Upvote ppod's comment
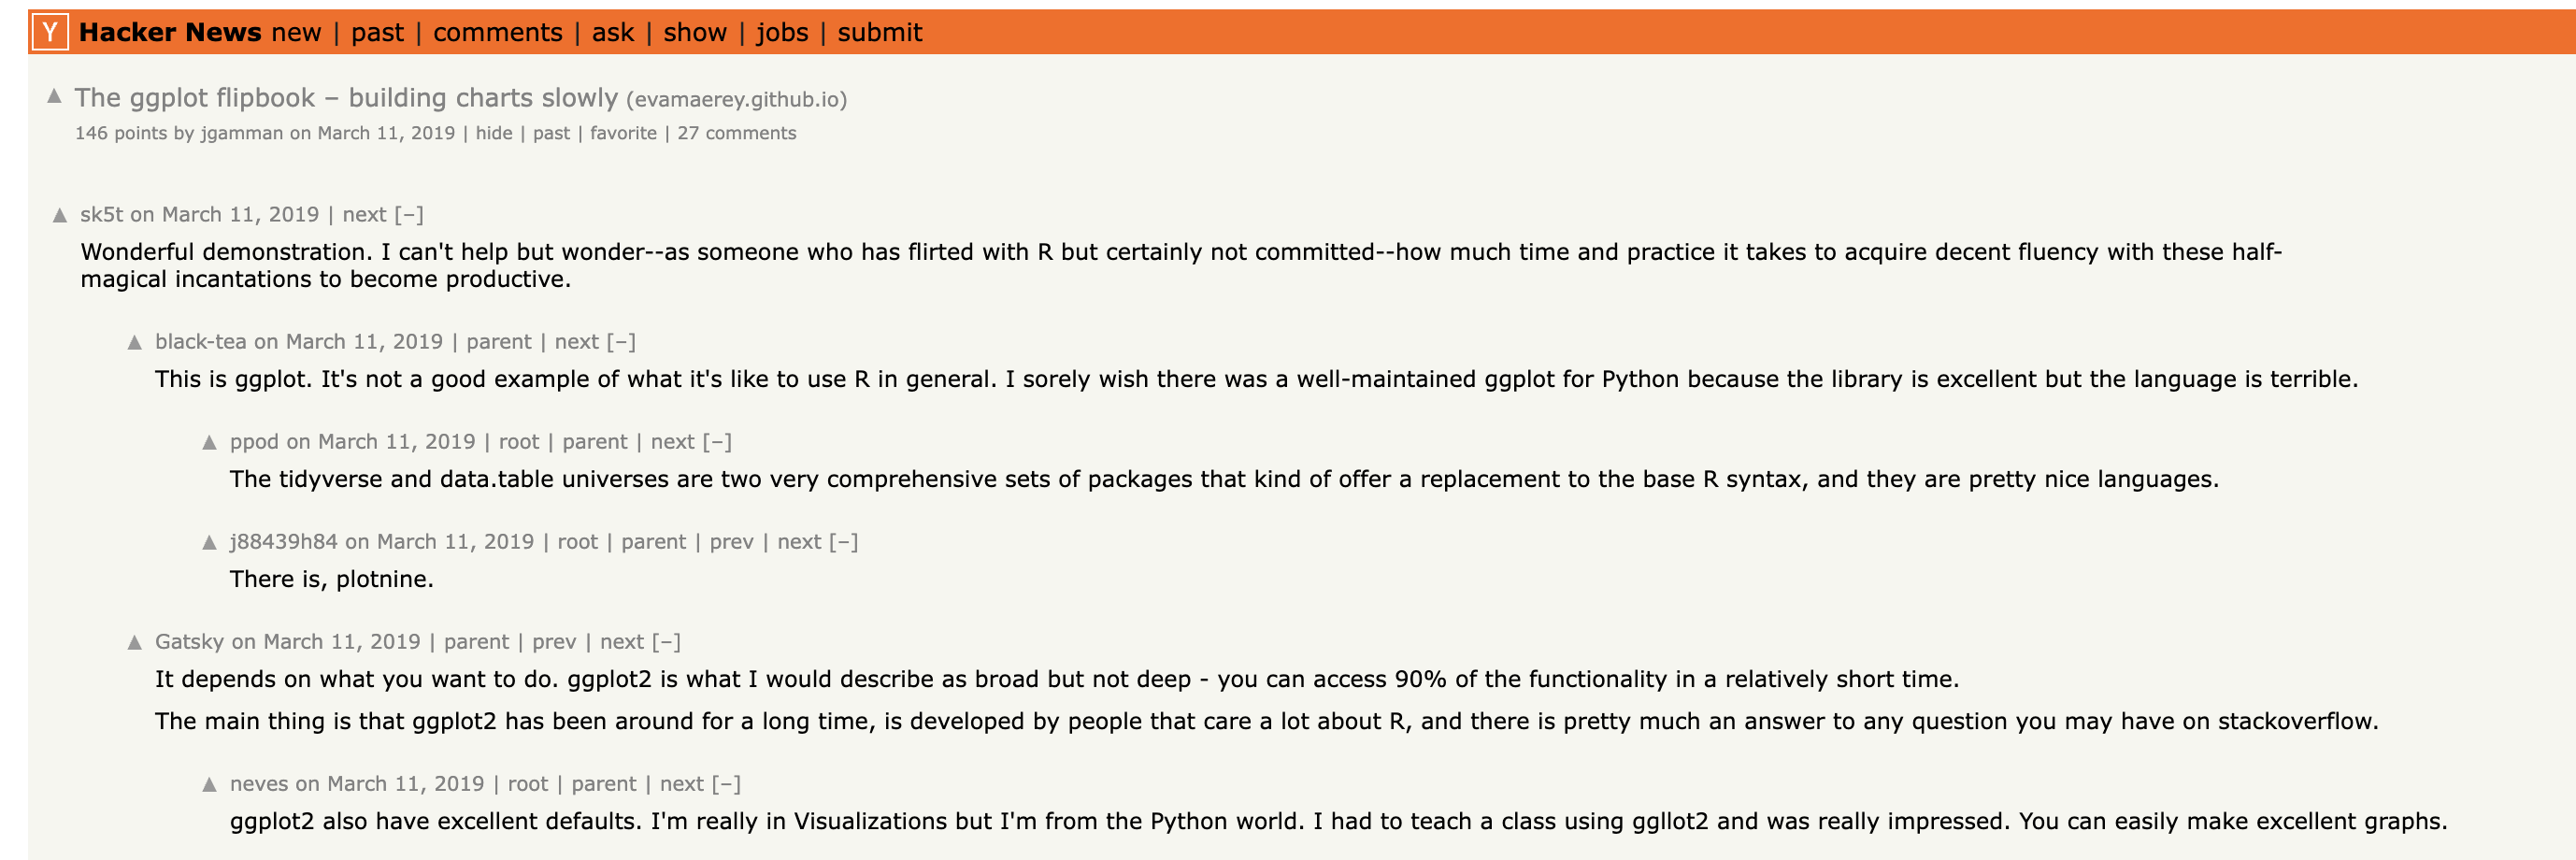This screenshot has height=860, width=2576. tap(209, 443)
